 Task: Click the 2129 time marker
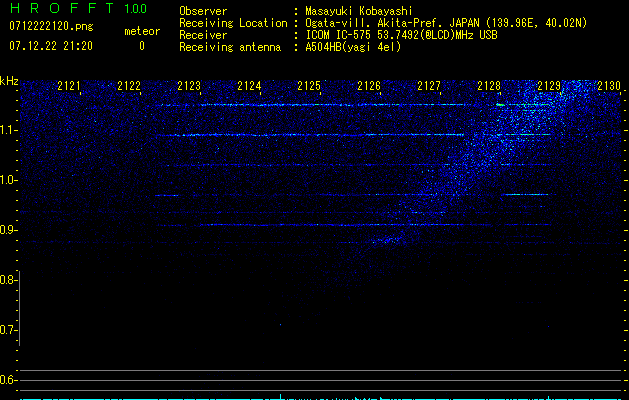(549, 86)
